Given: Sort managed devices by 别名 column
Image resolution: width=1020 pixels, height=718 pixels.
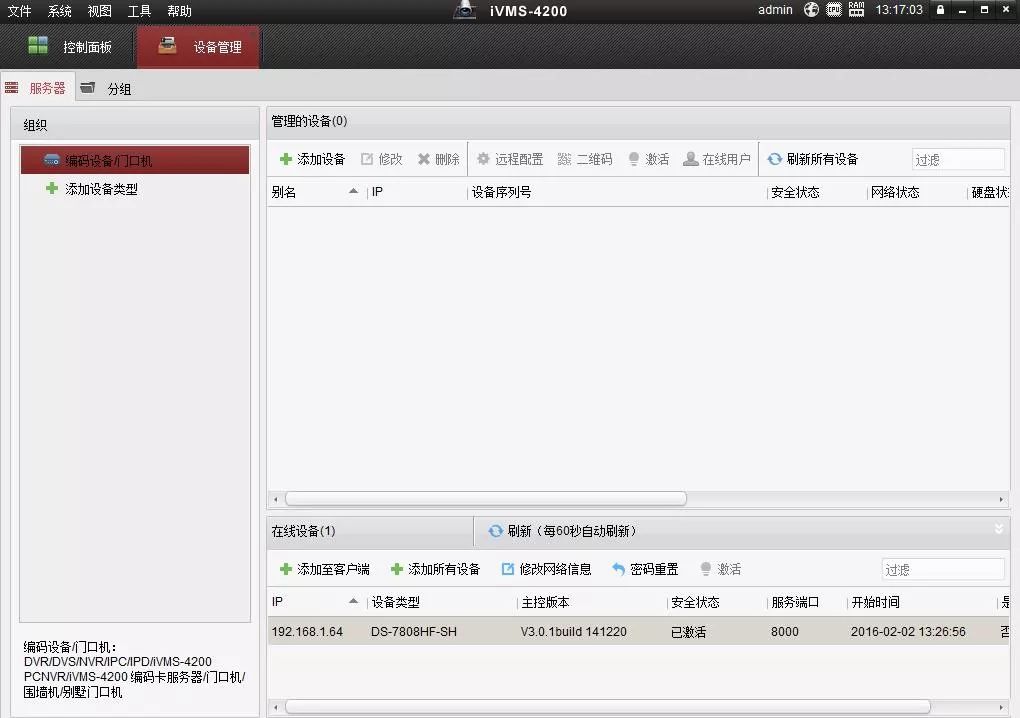Looking at the screenshot, I should (315, 192).
